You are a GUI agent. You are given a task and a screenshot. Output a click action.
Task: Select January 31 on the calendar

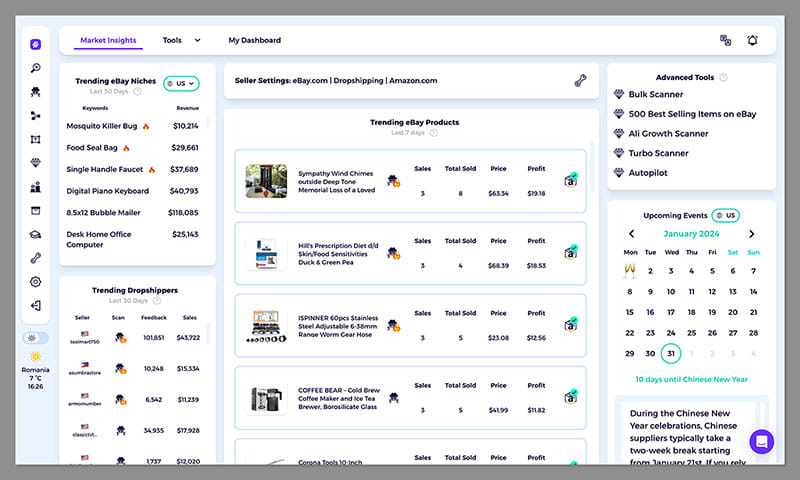pos(671,353)
